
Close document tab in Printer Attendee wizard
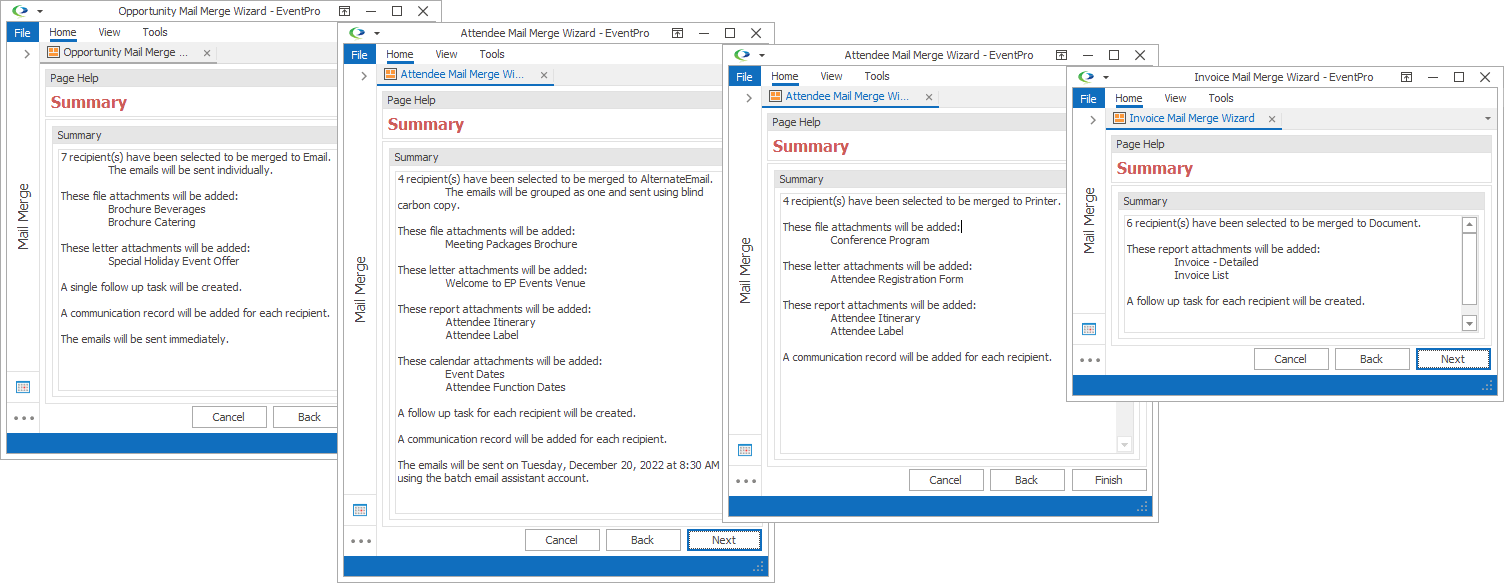(929, 97)
